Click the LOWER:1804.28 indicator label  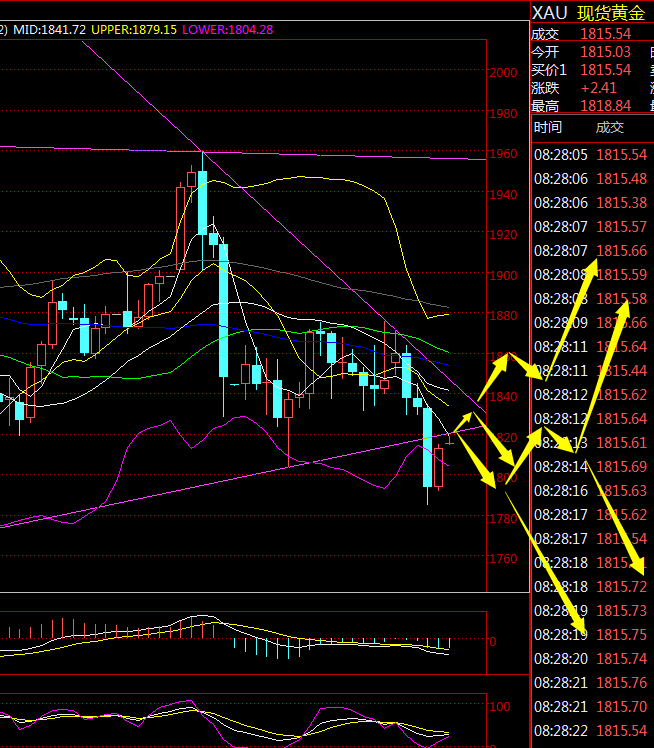pos(228,30)
